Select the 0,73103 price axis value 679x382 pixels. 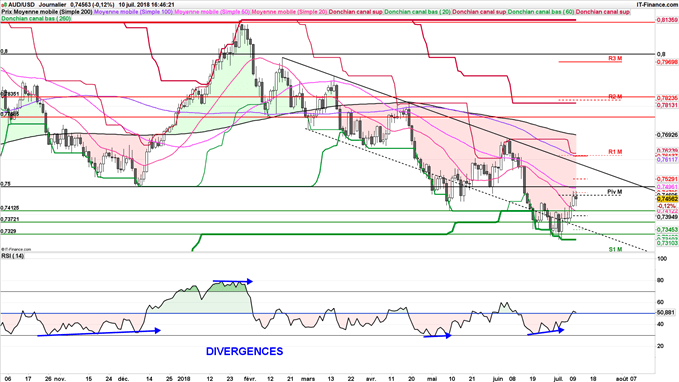coord(667,243)
